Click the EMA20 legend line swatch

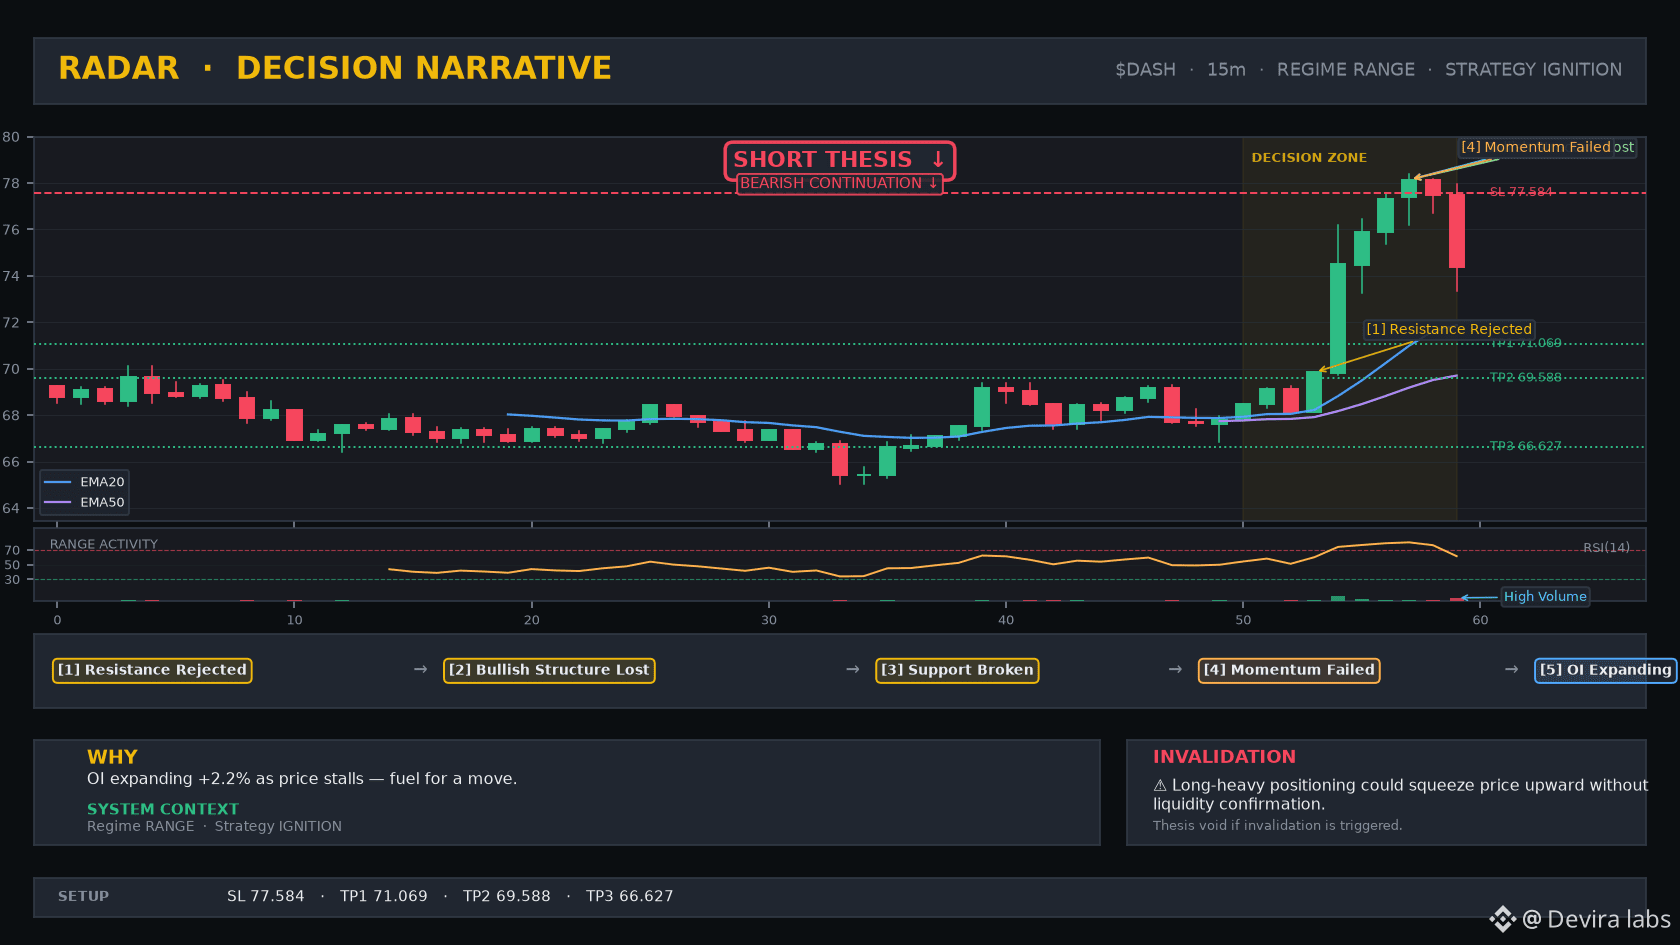point(58,482)
